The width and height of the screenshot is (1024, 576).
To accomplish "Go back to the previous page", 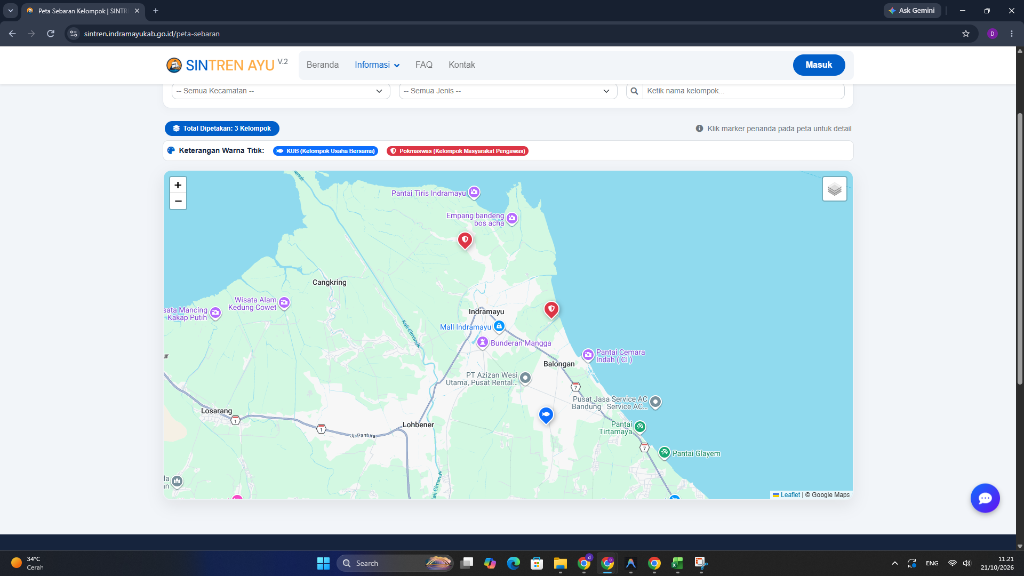I will coord(12,33).
